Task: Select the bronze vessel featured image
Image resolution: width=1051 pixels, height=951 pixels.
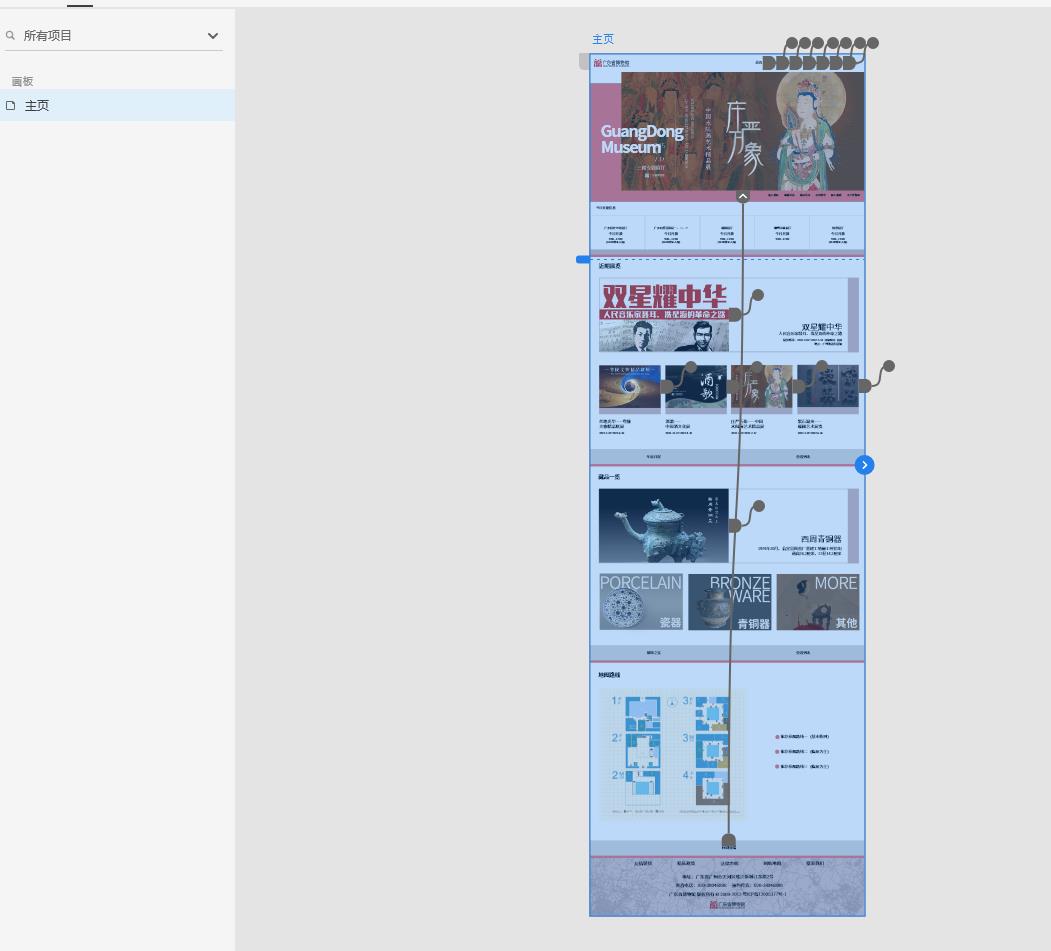Action: coord(664,525)
